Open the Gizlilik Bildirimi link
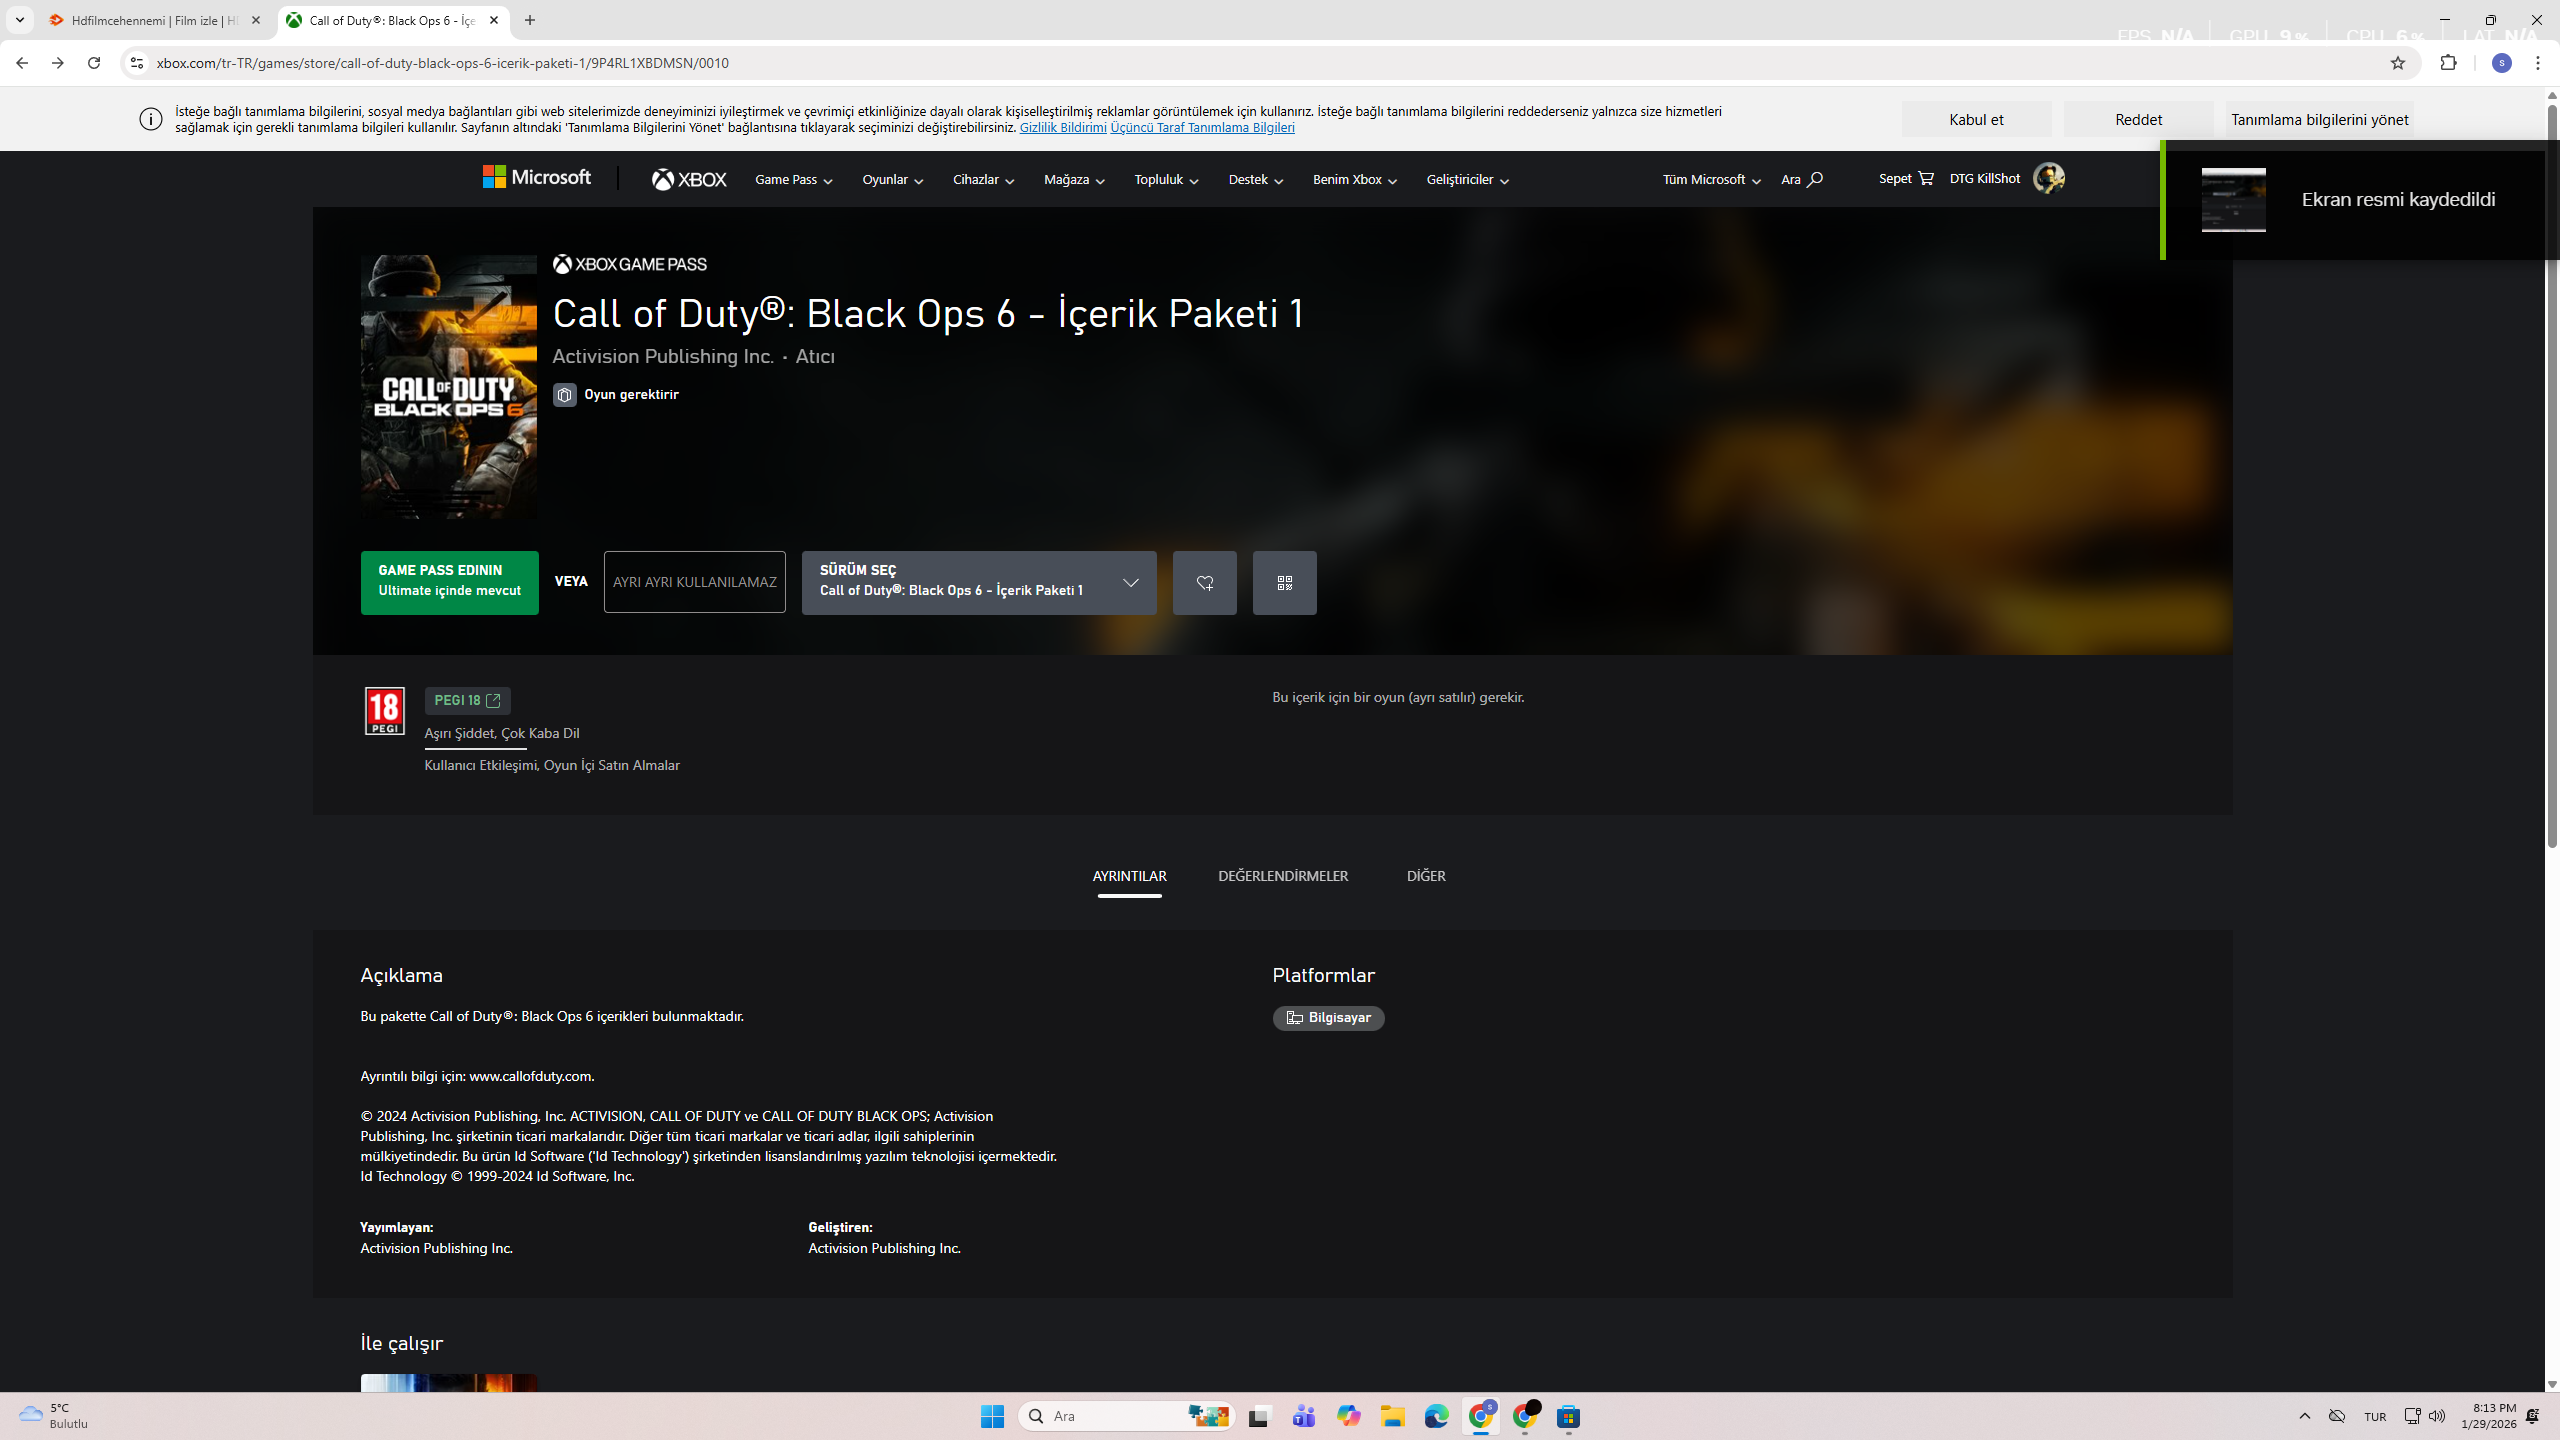Screen dimensions: 2560x1440 click(x=1063, y=128)
